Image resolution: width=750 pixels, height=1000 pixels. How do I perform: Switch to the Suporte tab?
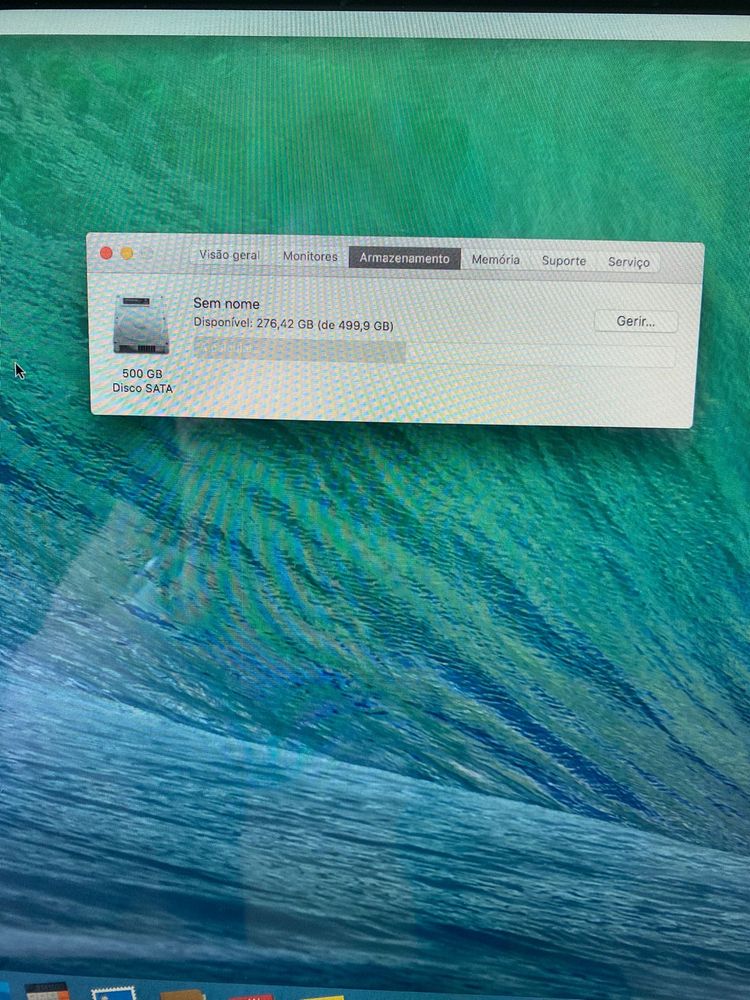click(x=564, y=261)
